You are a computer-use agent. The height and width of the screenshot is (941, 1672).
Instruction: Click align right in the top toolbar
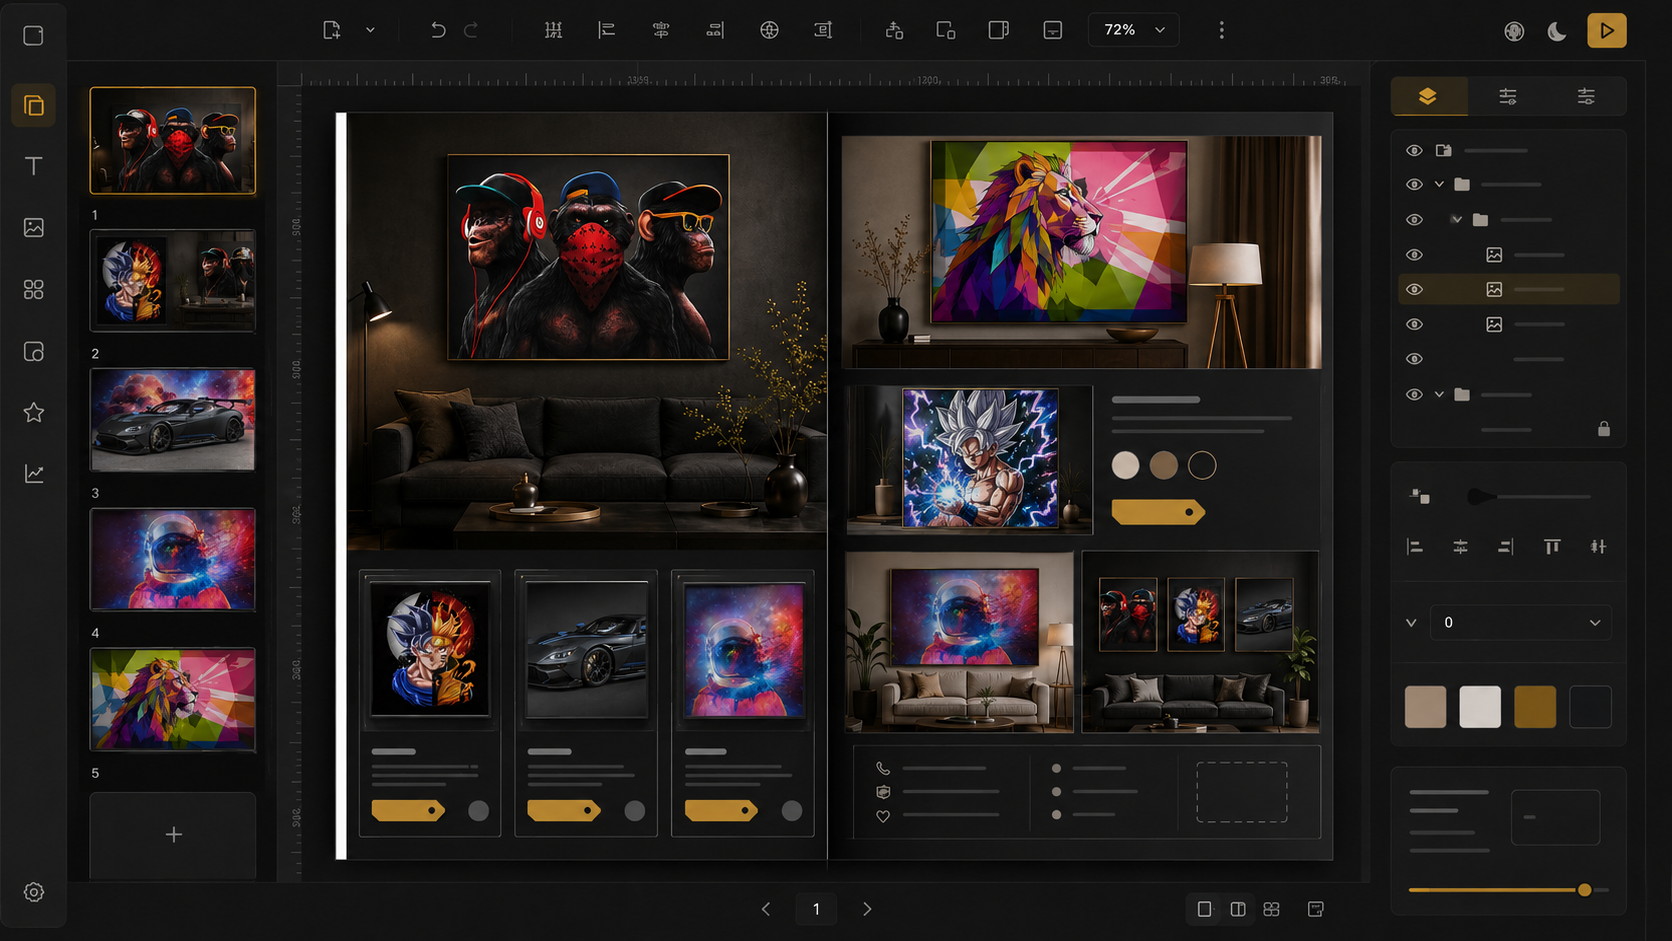[x=715, y=30]
